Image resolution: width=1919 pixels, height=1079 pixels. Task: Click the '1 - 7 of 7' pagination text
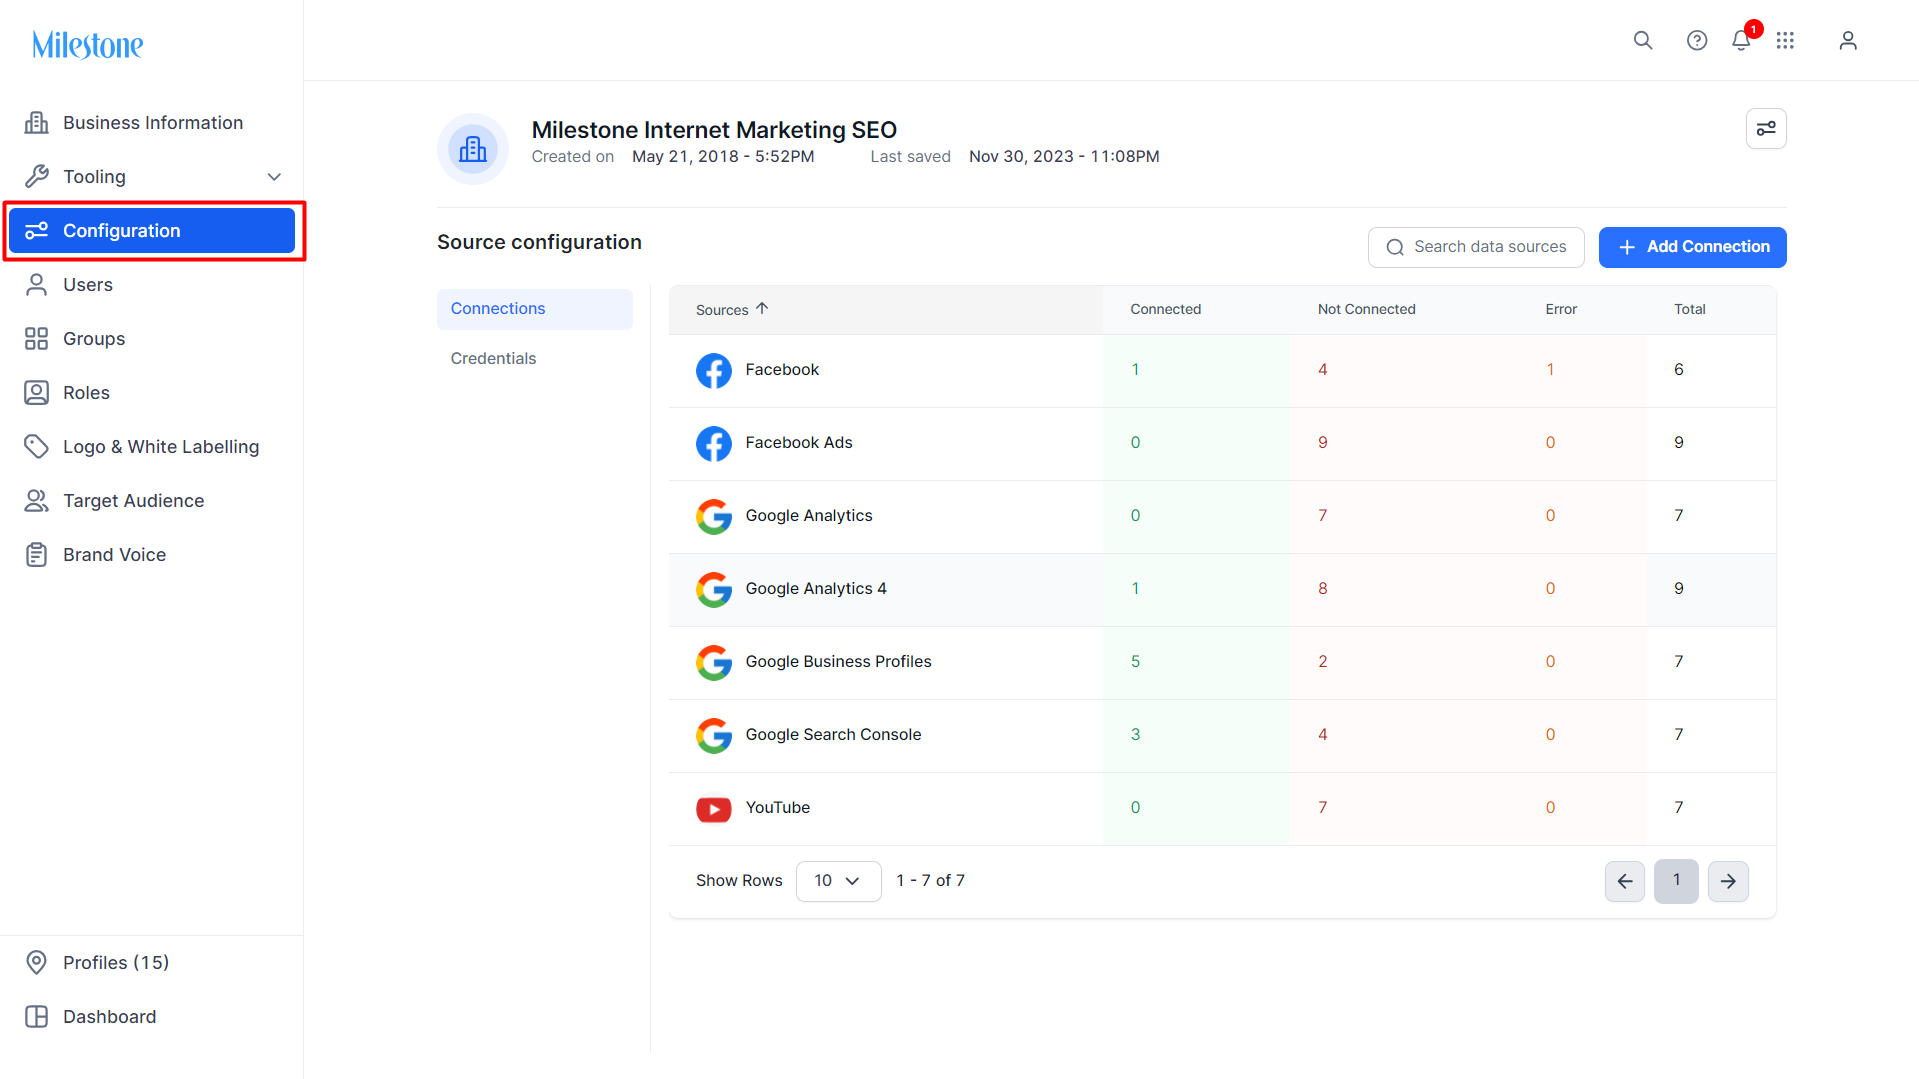[x=930, y=881]
